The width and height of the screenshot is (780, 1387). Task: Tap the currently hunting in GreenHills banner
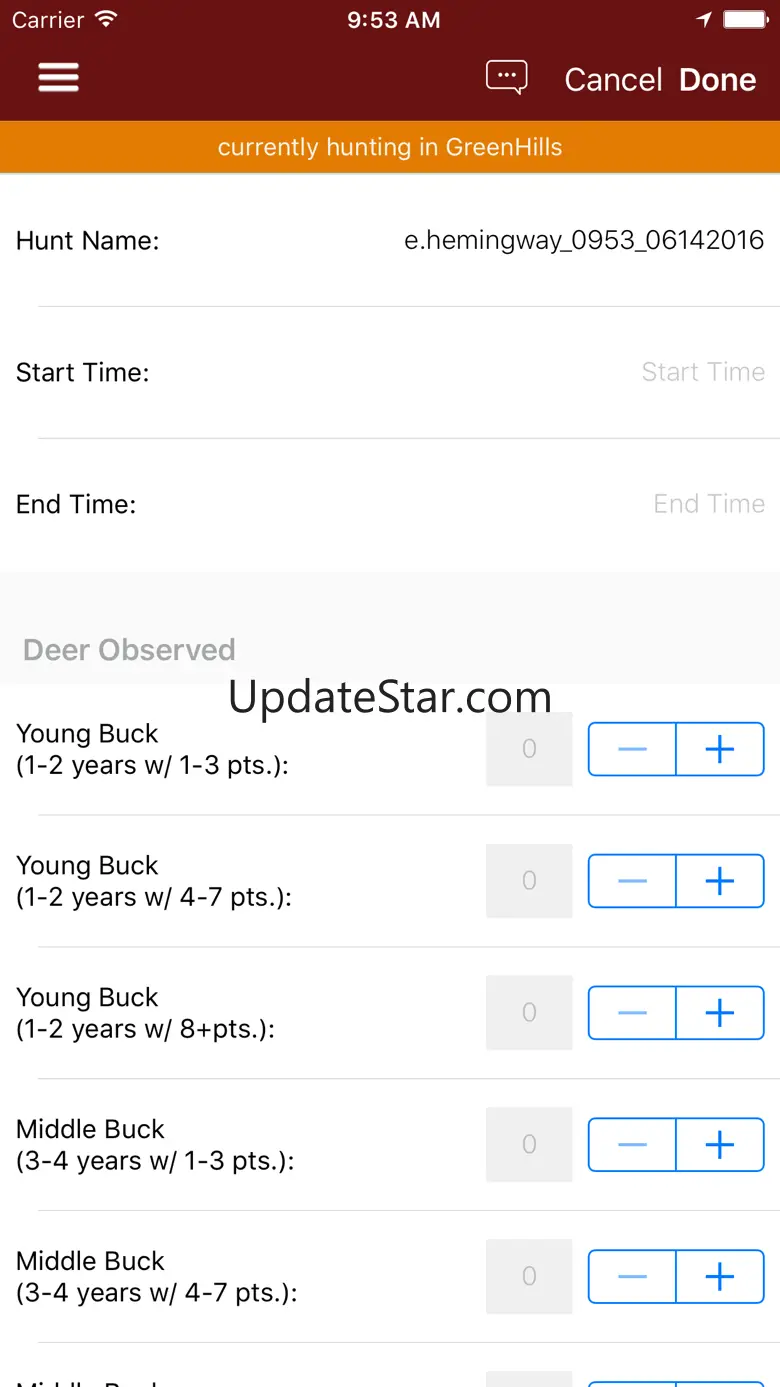tap(390, 147)
